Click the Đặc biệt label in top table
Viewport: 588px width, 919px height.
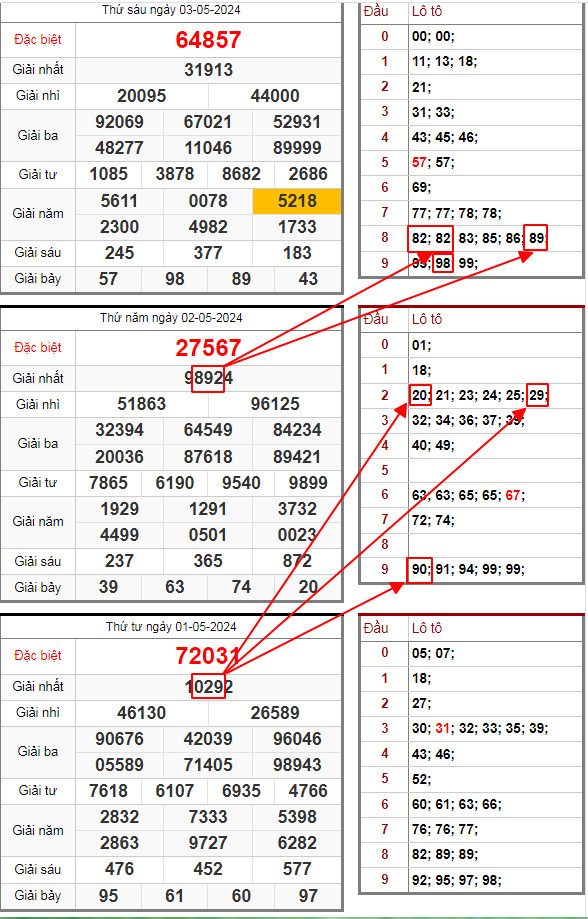(38, 40)
